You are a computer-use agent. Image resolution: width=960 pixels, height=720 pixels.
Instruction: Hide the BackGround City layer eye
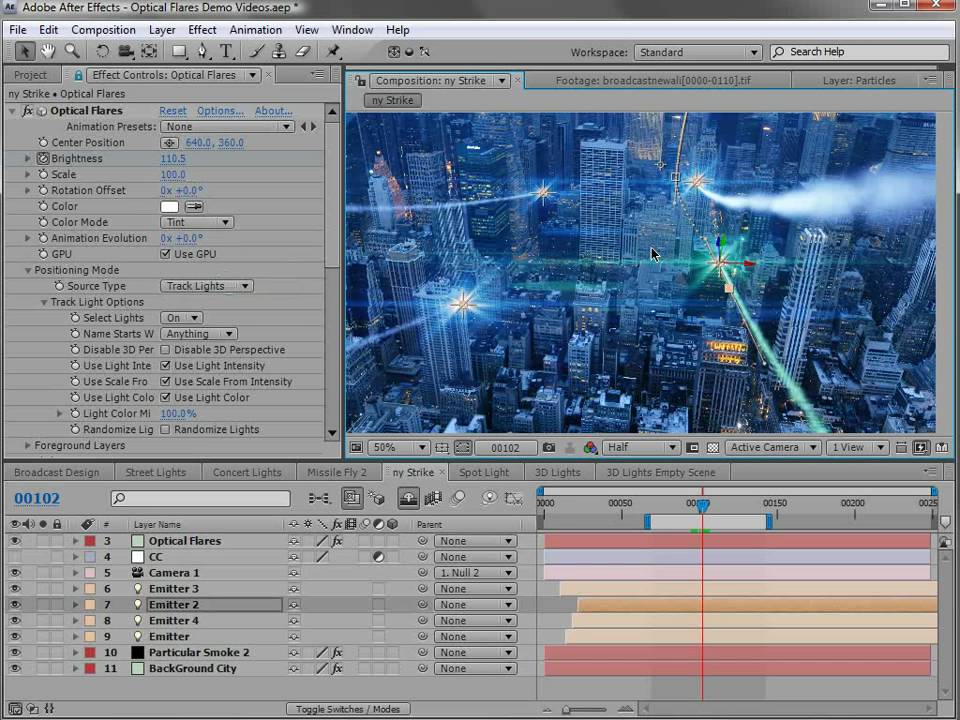pyautogui.click(x=15, y=668)
